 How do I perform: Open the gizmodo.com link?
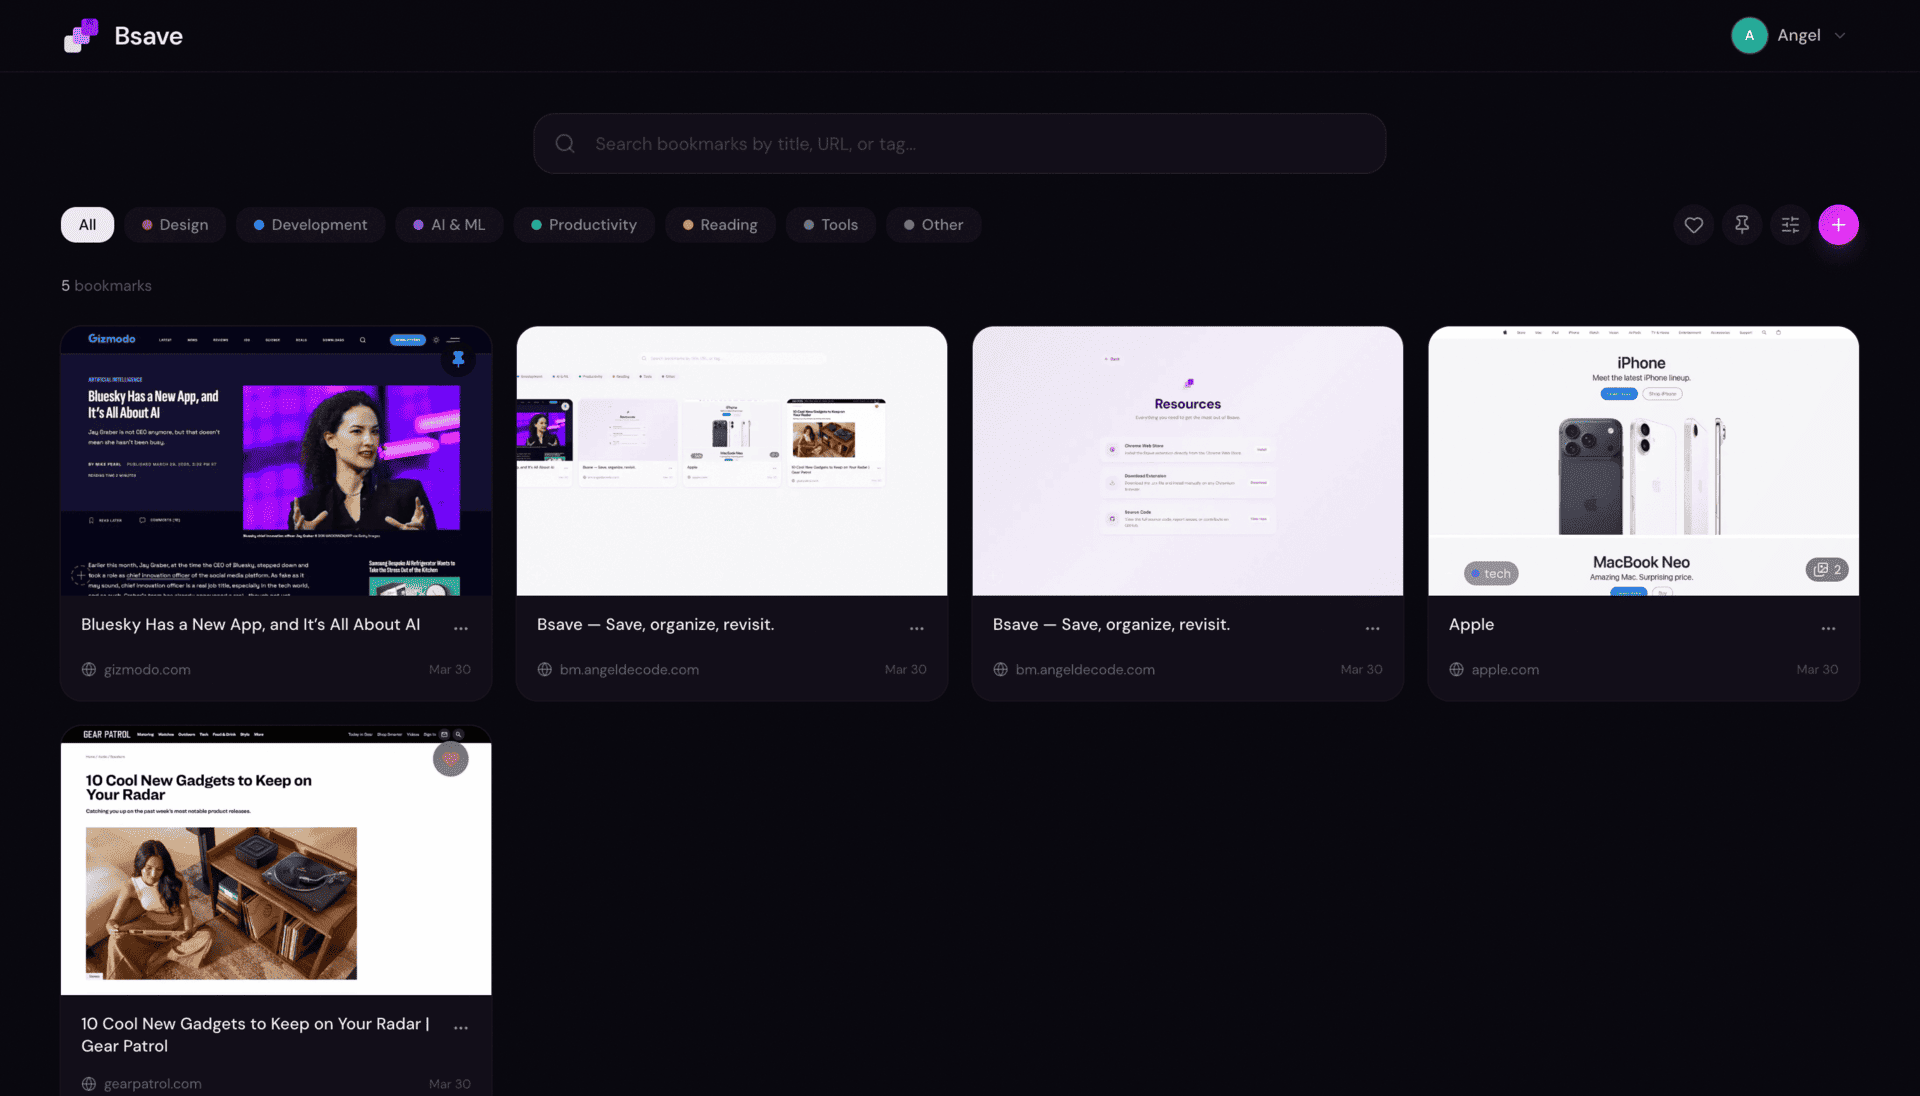tap(147, 670)
